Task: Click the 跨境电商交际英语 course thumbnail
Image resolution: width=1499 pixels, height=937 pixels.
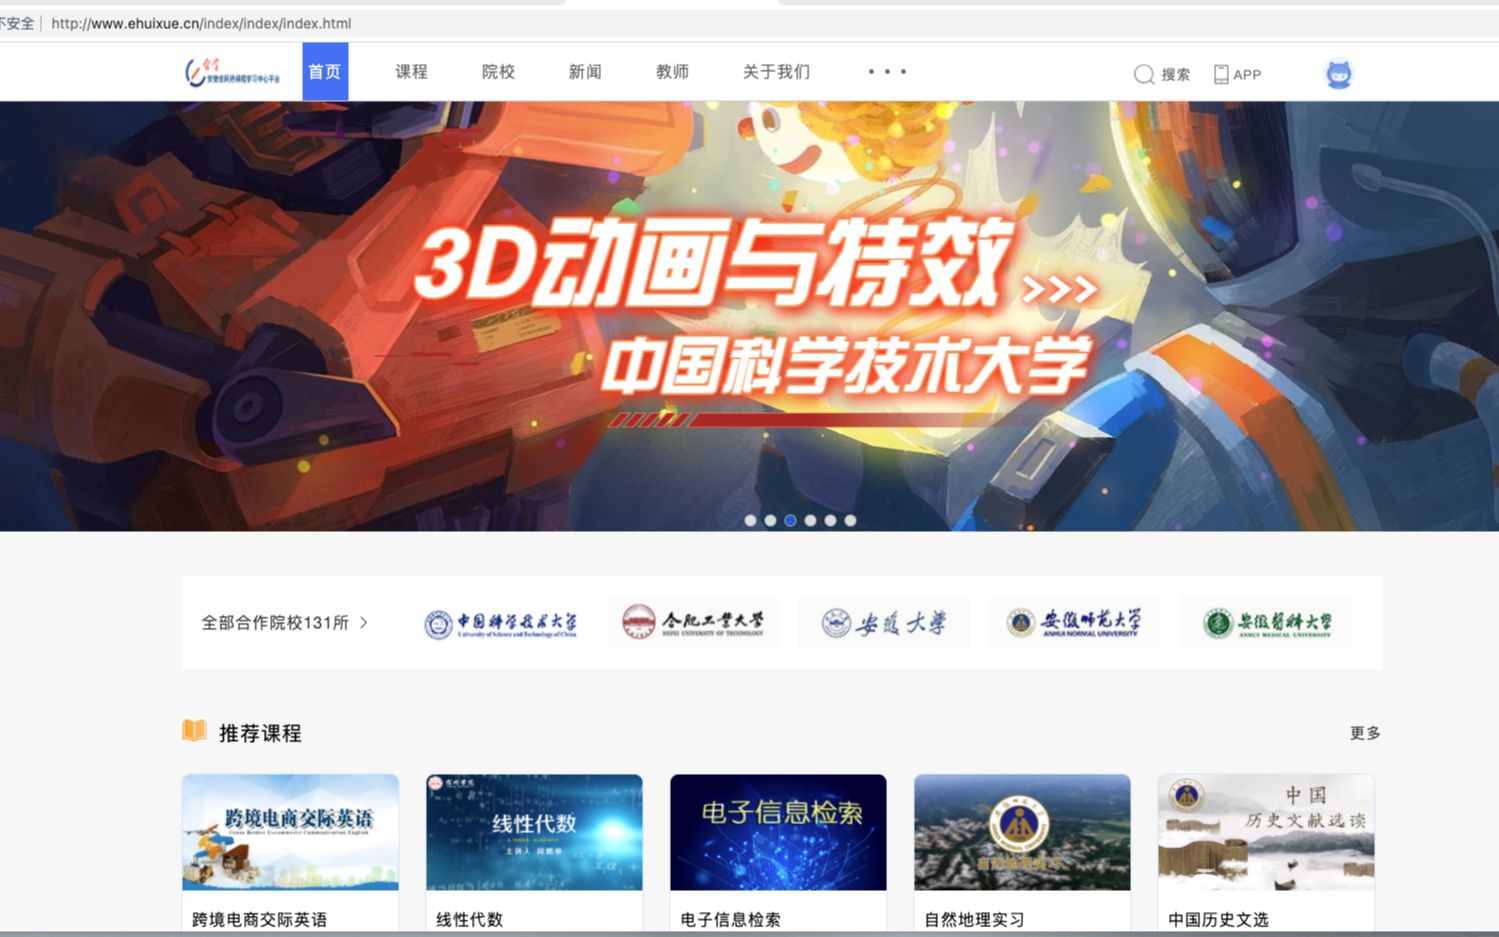Action: [x=290, y=832]
